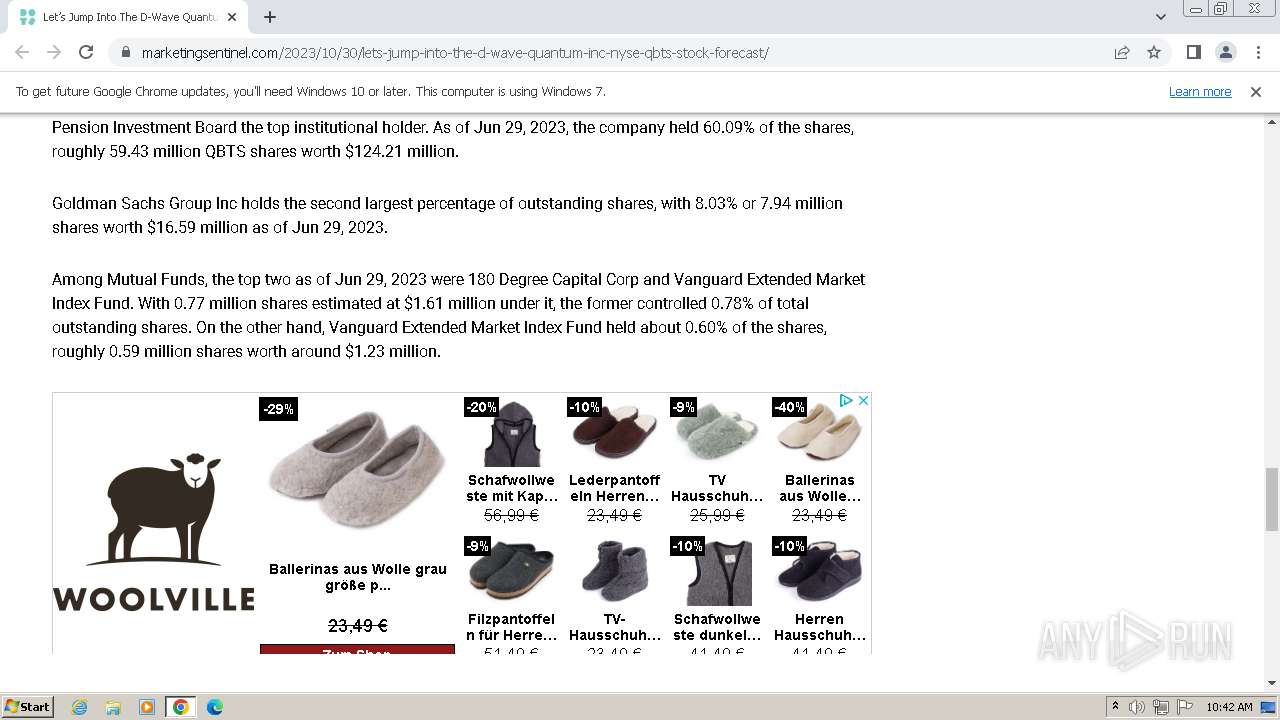1280x720 pixels.
Task: Open the Schafwollweste dunkel... product
Action: pos(717,627)
